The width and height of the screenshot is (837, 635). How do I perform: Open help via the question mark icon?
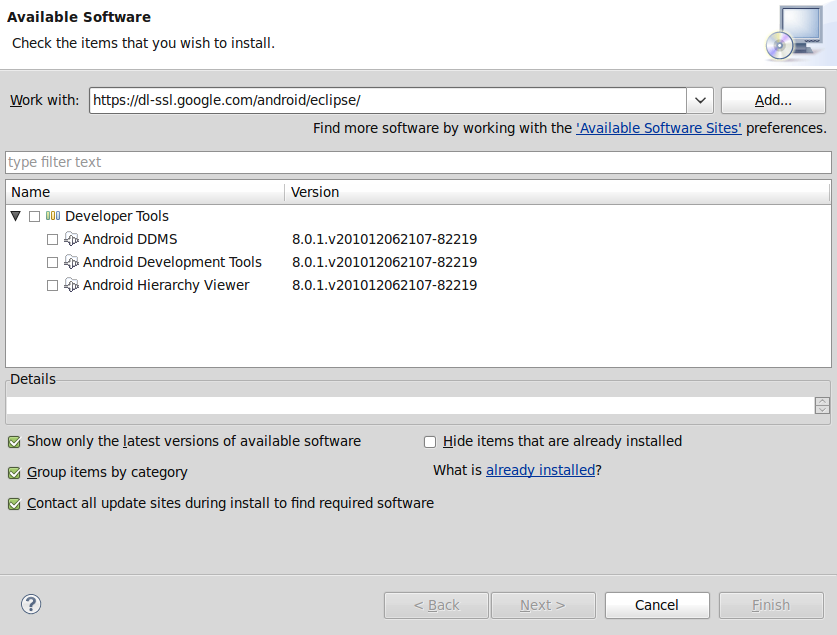[31, 605]
